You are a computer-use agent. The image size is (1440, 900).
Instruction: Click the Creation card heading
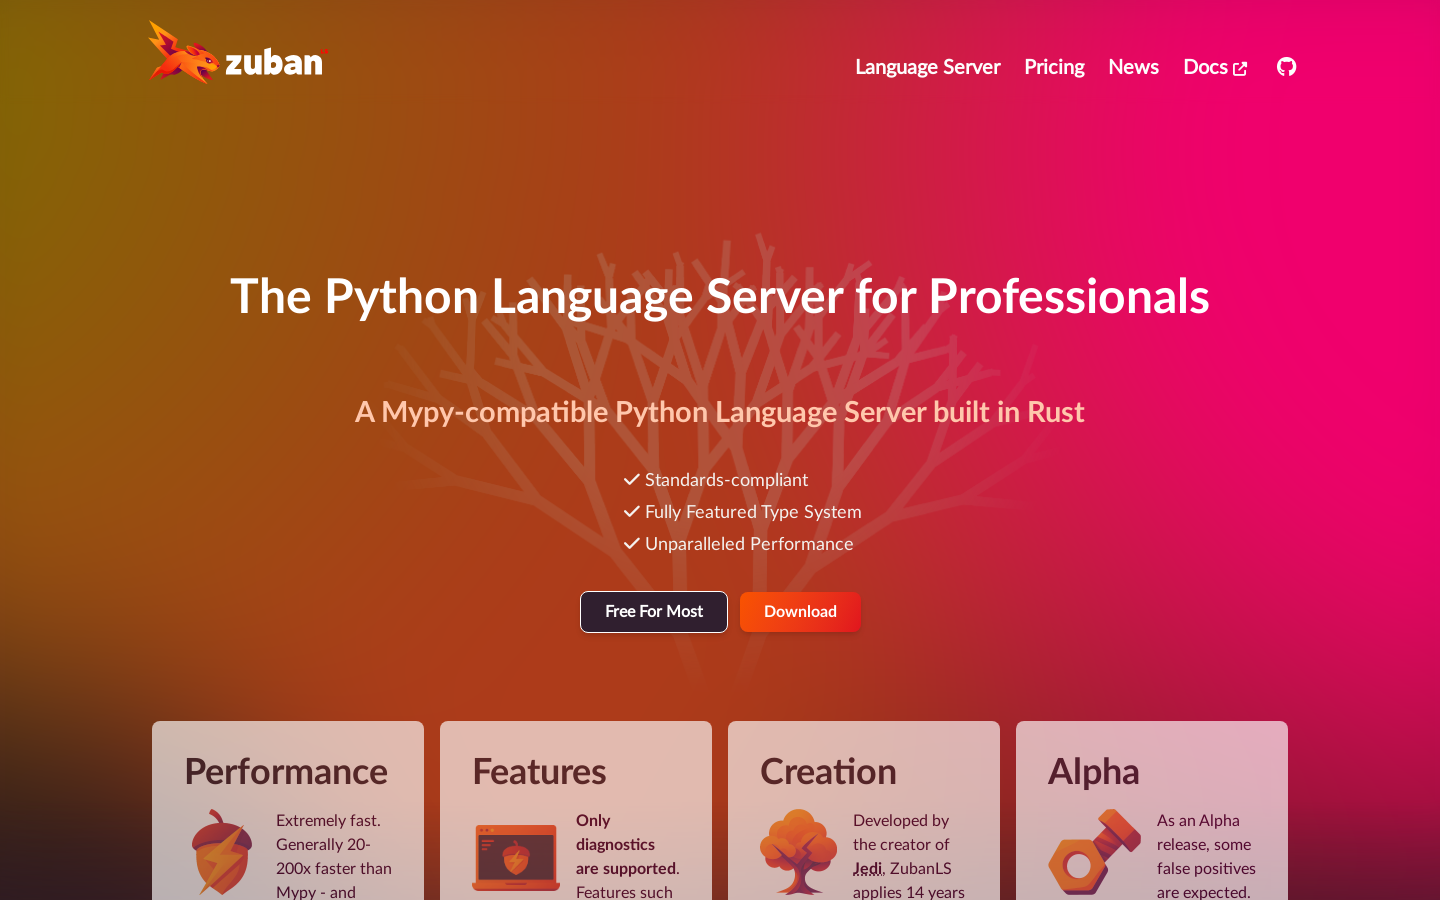coord(828,772)
